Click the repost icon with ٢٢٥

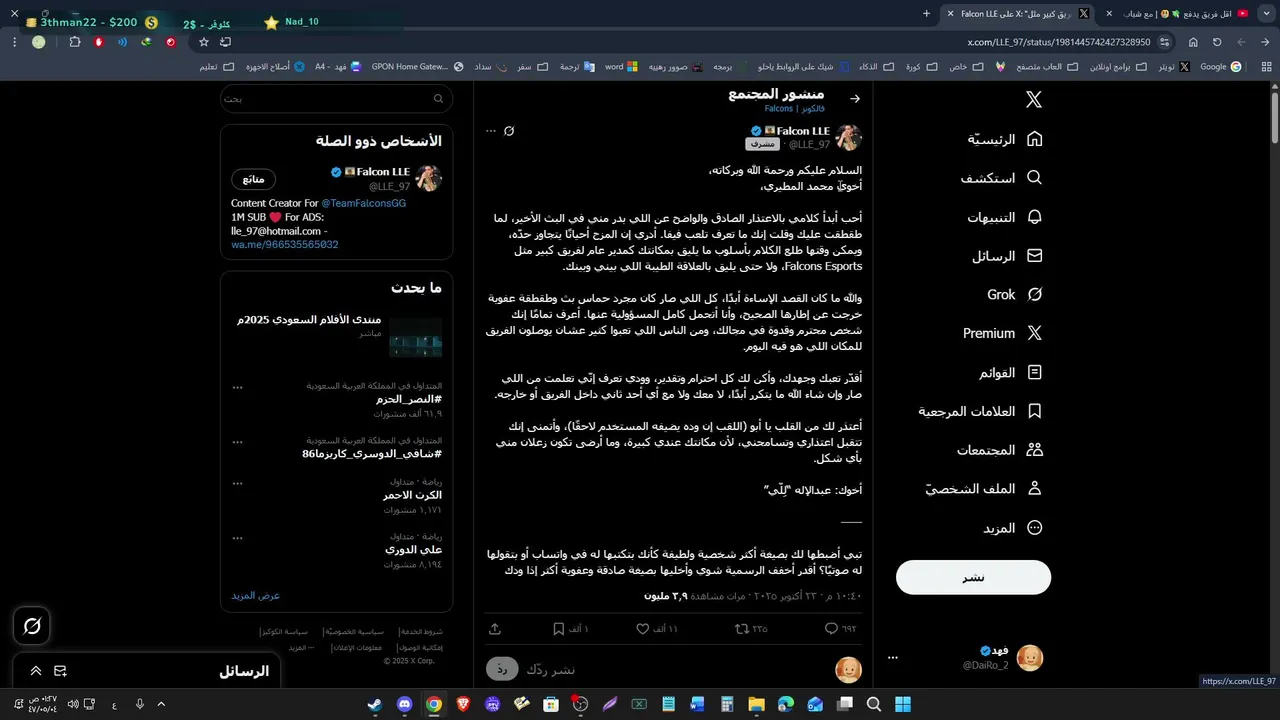(x=742, y=629)
